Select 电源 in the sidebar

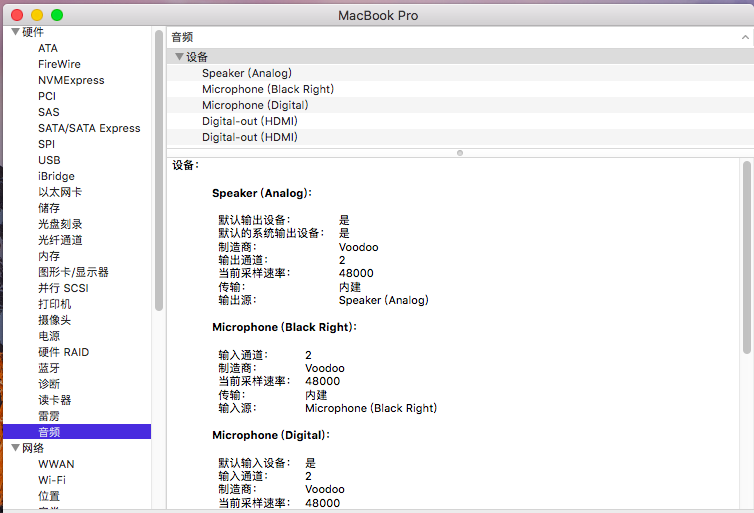point(49,336)
